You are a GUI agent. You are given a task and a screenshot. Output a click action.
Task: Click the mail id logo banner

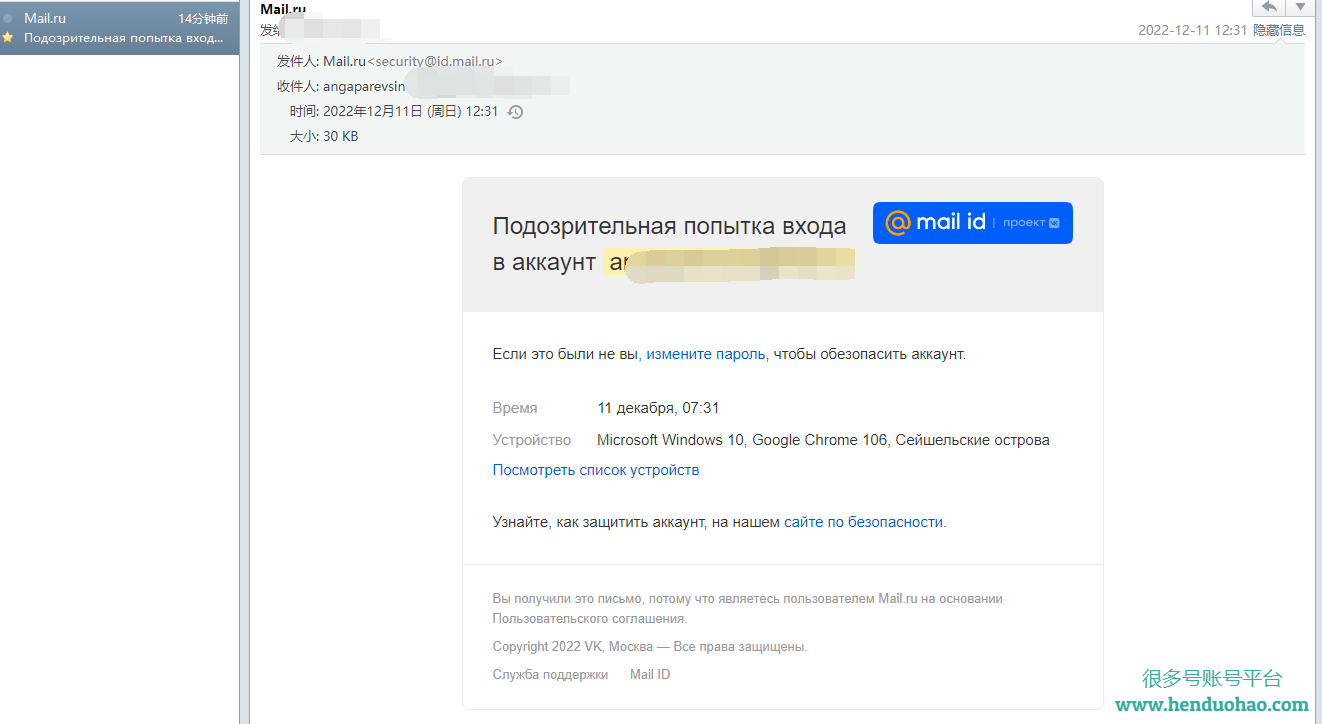[x=972, y=223]
